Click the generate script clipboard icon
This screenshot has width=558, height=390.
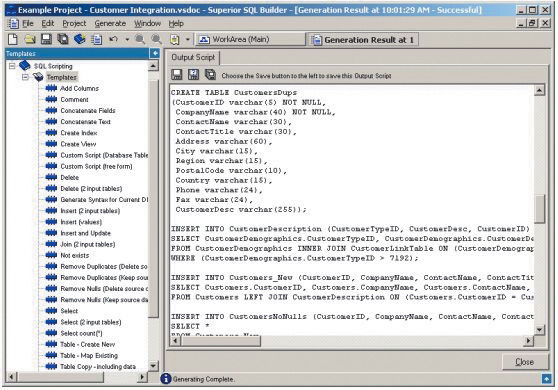point(174,39)
